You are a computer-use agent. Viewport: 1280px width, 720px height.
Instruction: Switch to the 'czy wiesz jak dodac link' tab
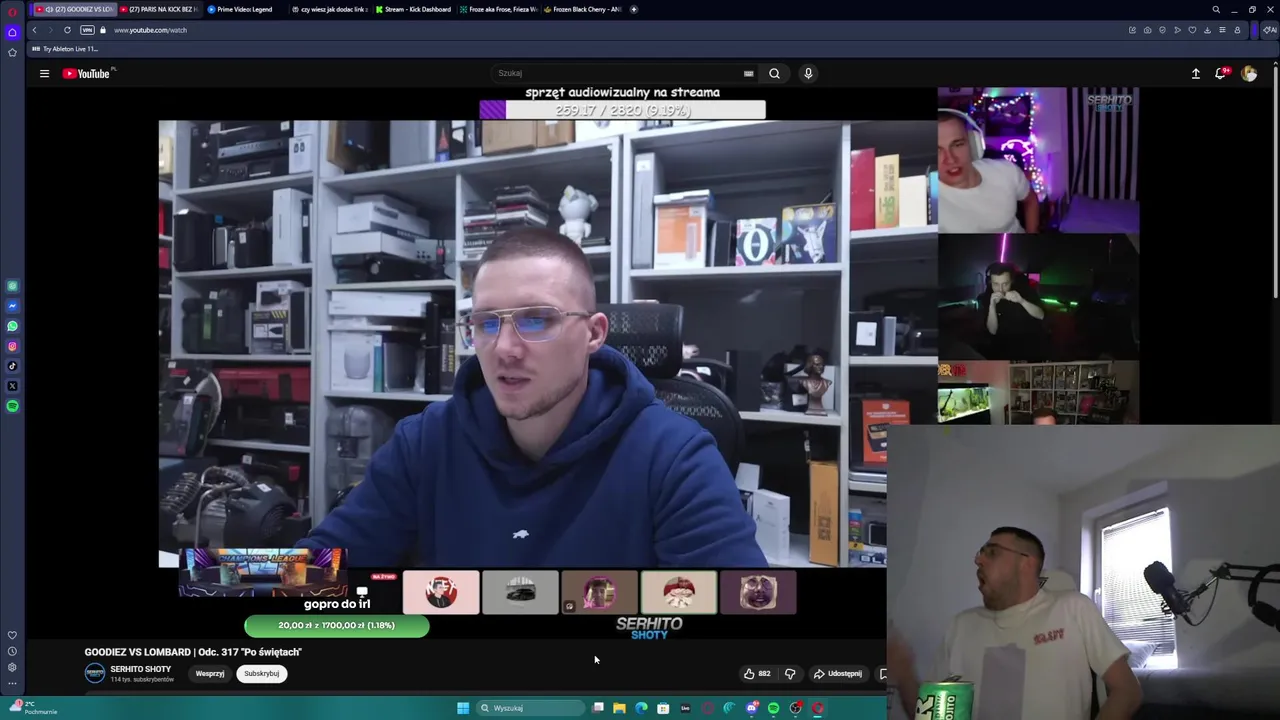[330, 9]
